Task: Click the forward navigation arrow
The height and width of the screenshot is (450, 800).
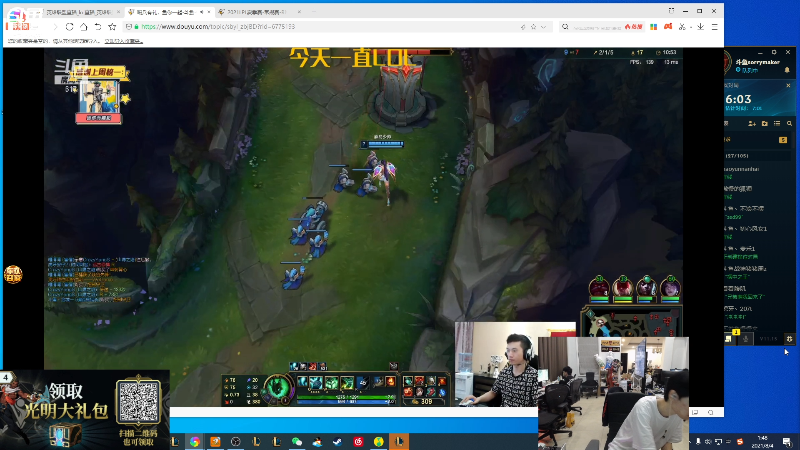Action: (55, 27)
